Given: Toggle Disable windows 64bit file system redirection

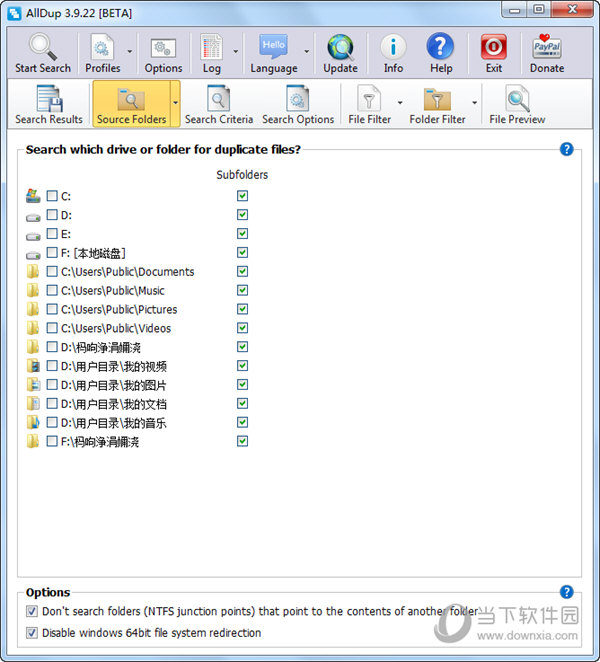Looking at the screenshot, I should click(x=32, y=632).
